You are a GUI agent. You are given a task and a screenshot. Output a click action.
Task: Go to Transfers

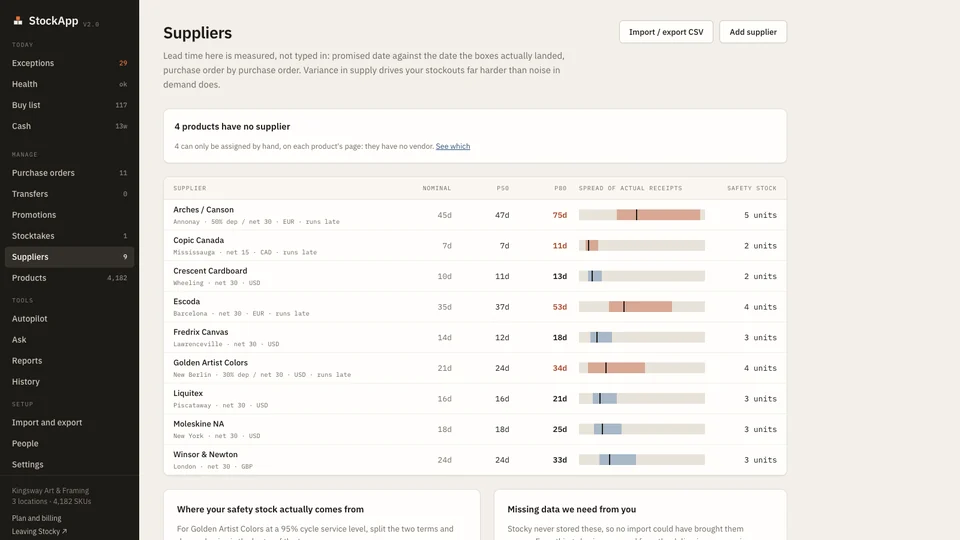pyautogui.click(x=69, y=193)
